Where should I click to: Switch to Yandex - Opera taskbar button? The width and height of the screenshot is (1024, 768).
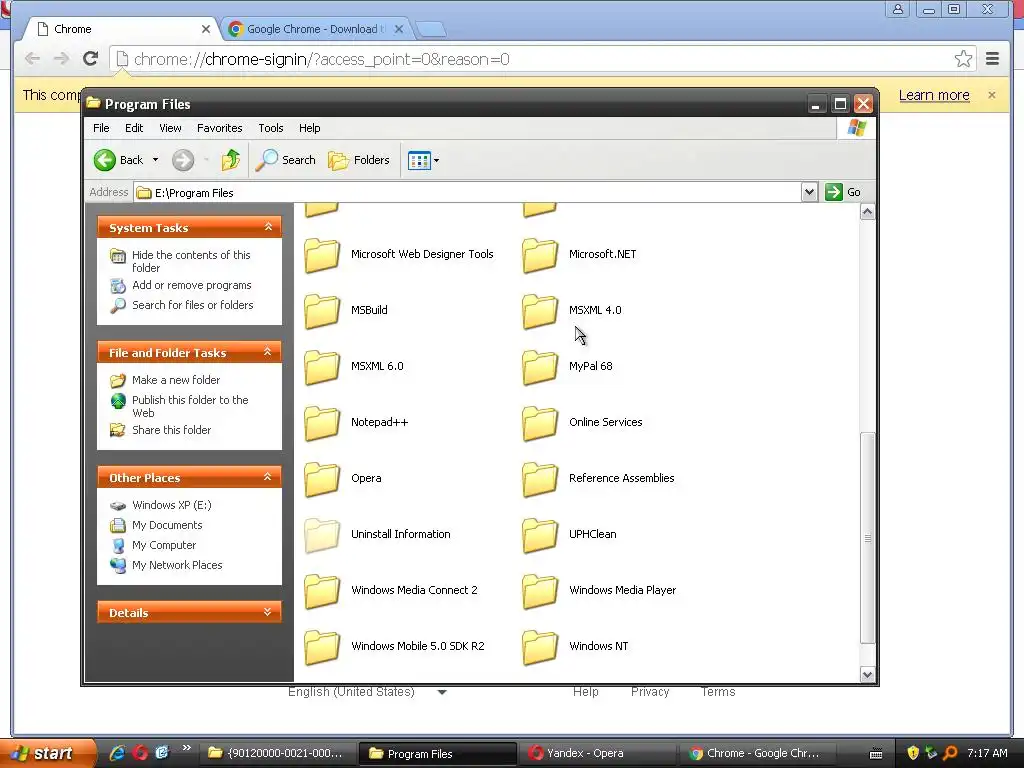[x=596, y=753]
